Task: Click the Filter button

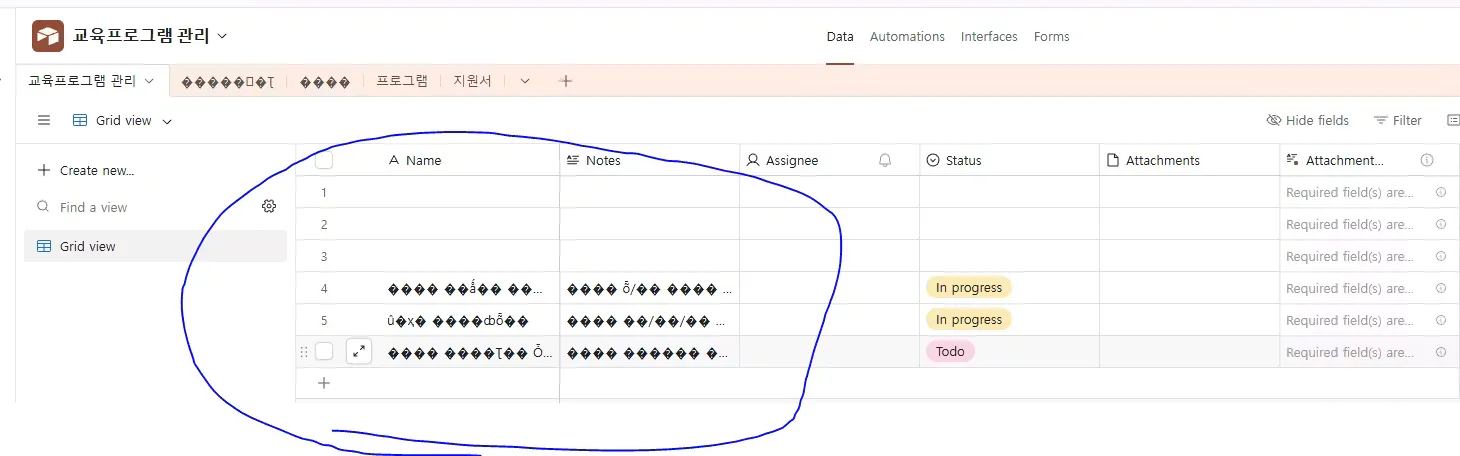Action: 1397,120
